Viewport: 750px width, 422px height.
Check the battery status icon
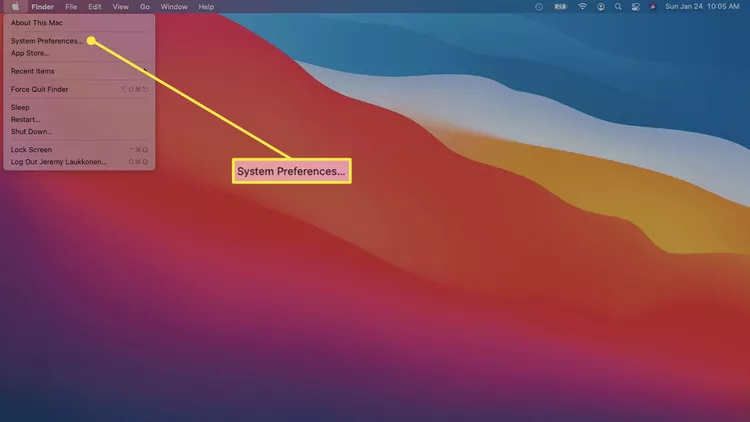coord(560,7)
